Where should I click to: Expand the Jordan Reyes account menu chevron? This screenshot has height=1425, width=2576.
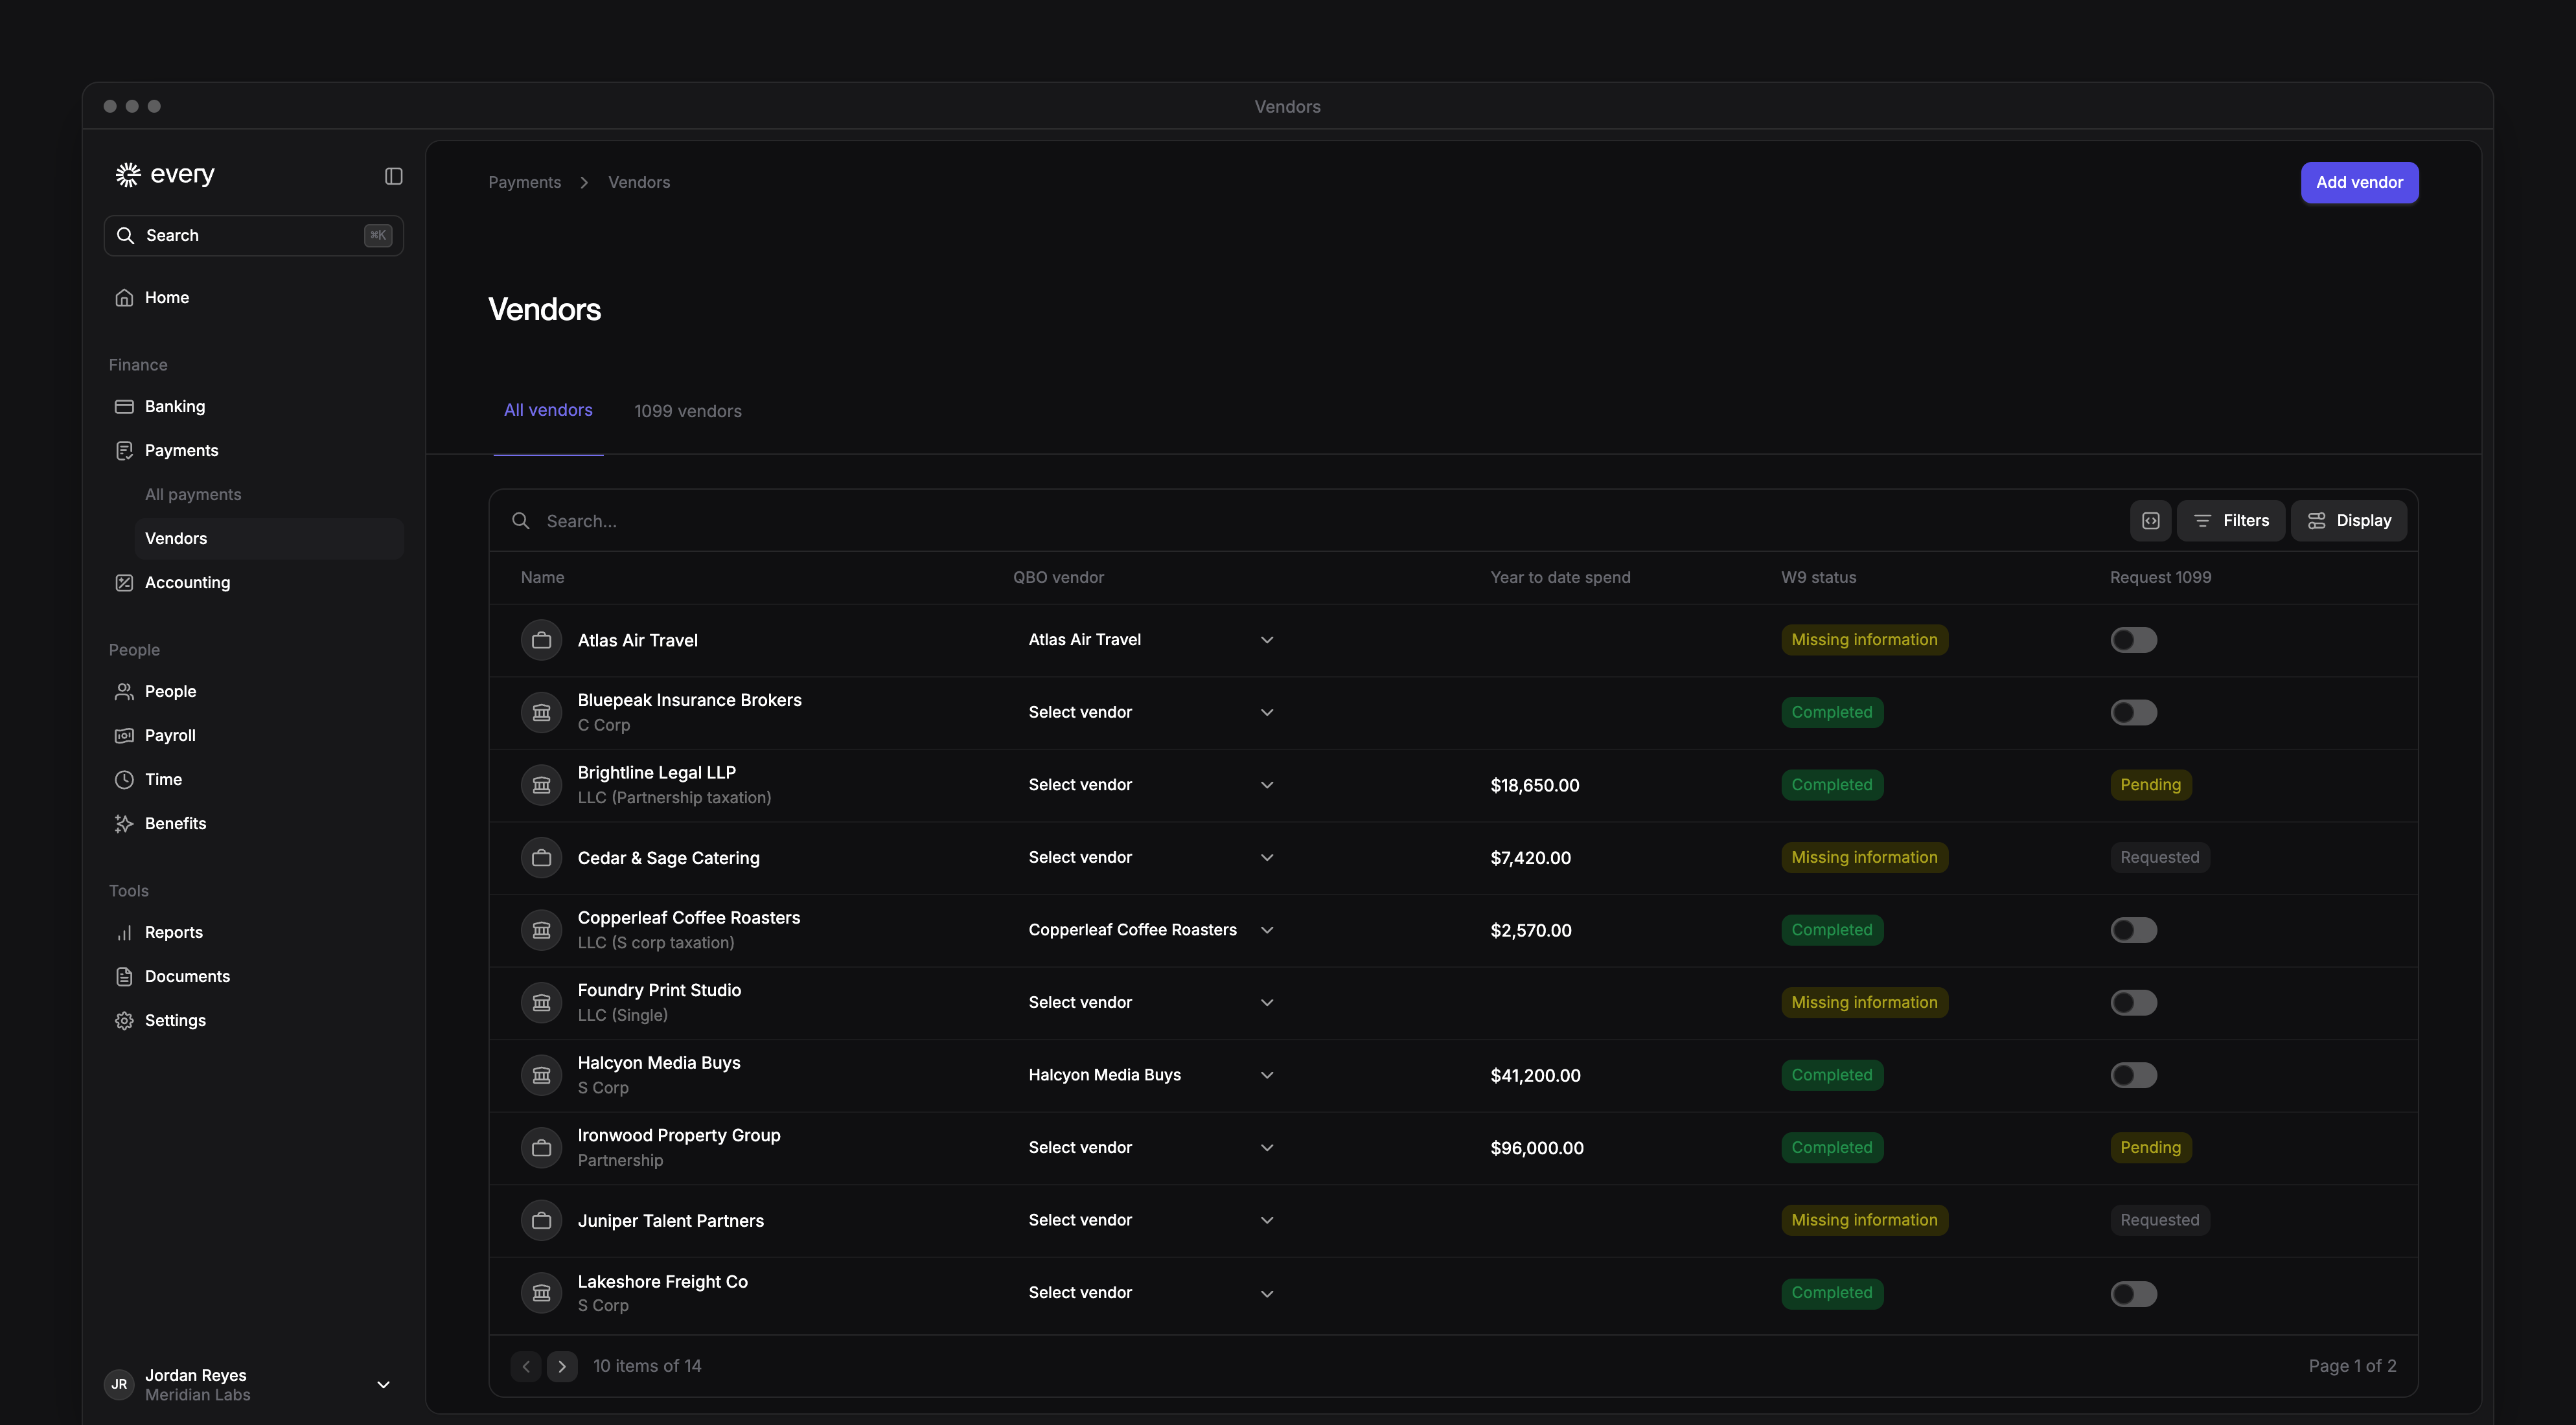tap(383, 1385)
